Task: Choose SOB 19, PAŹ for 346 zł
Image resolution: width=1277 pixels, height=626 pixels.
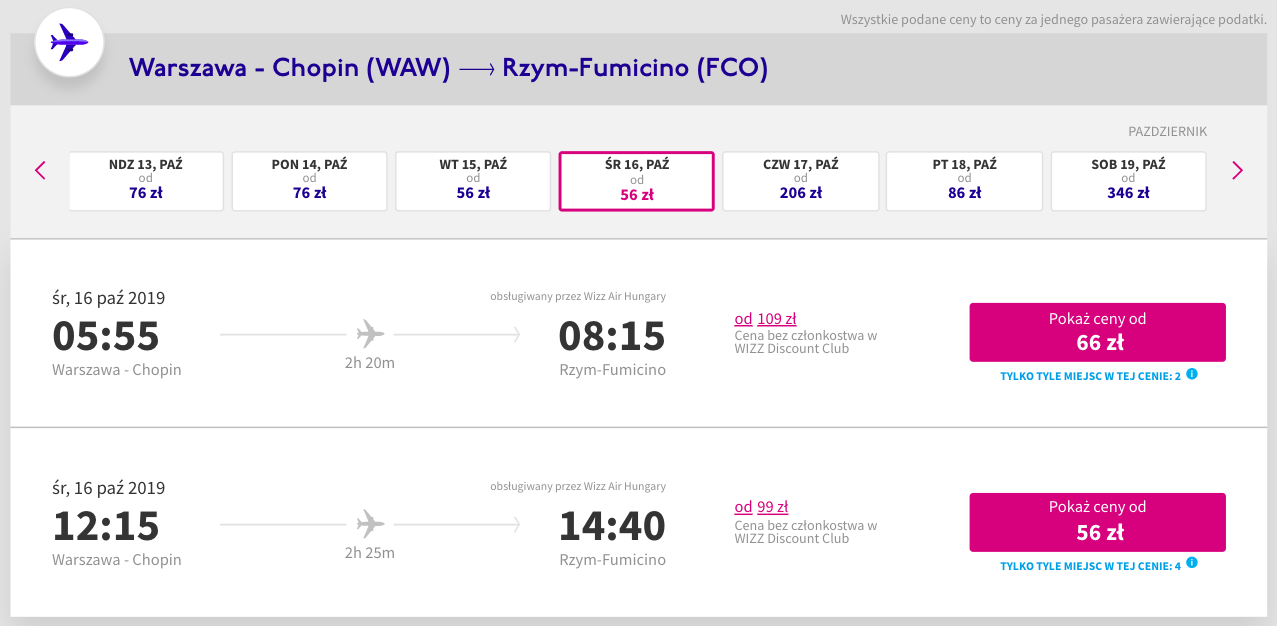Action: [1128, 181]
